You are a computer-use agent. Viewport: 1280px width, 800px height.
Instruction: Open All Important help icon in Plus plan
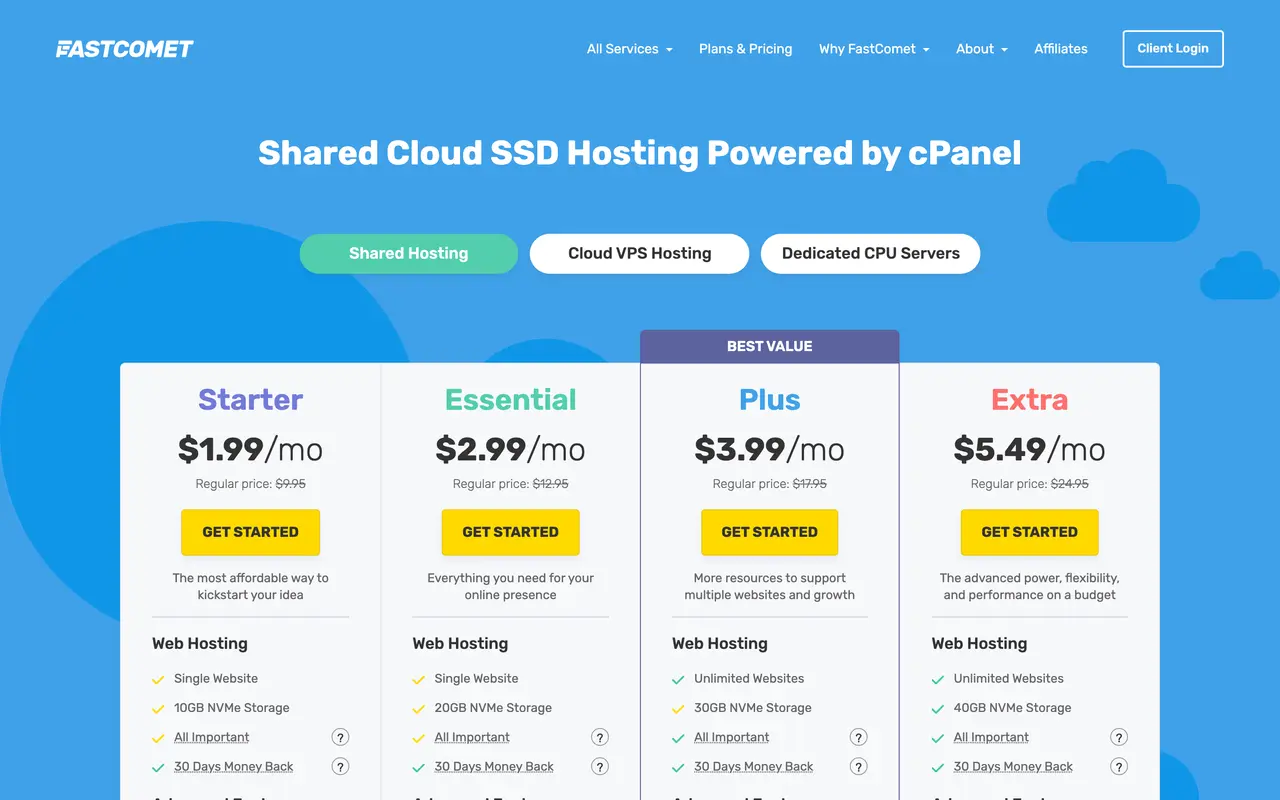coord(858,737)
